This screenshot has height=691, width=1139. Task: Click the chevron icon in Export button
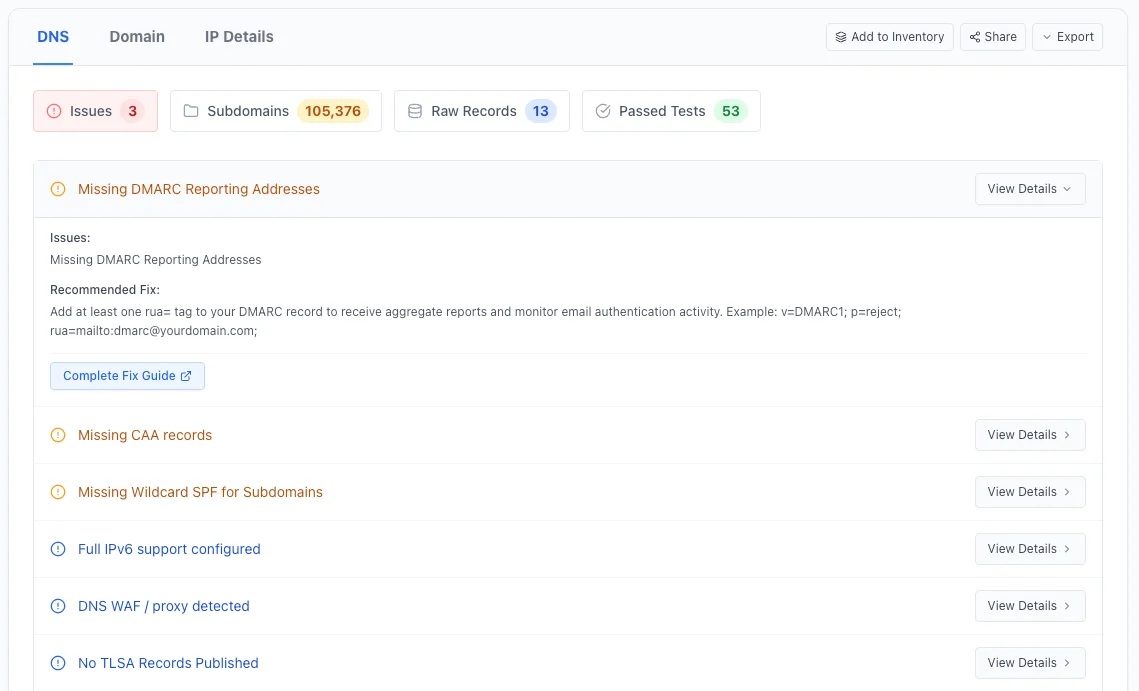[x=1047, y=37]
